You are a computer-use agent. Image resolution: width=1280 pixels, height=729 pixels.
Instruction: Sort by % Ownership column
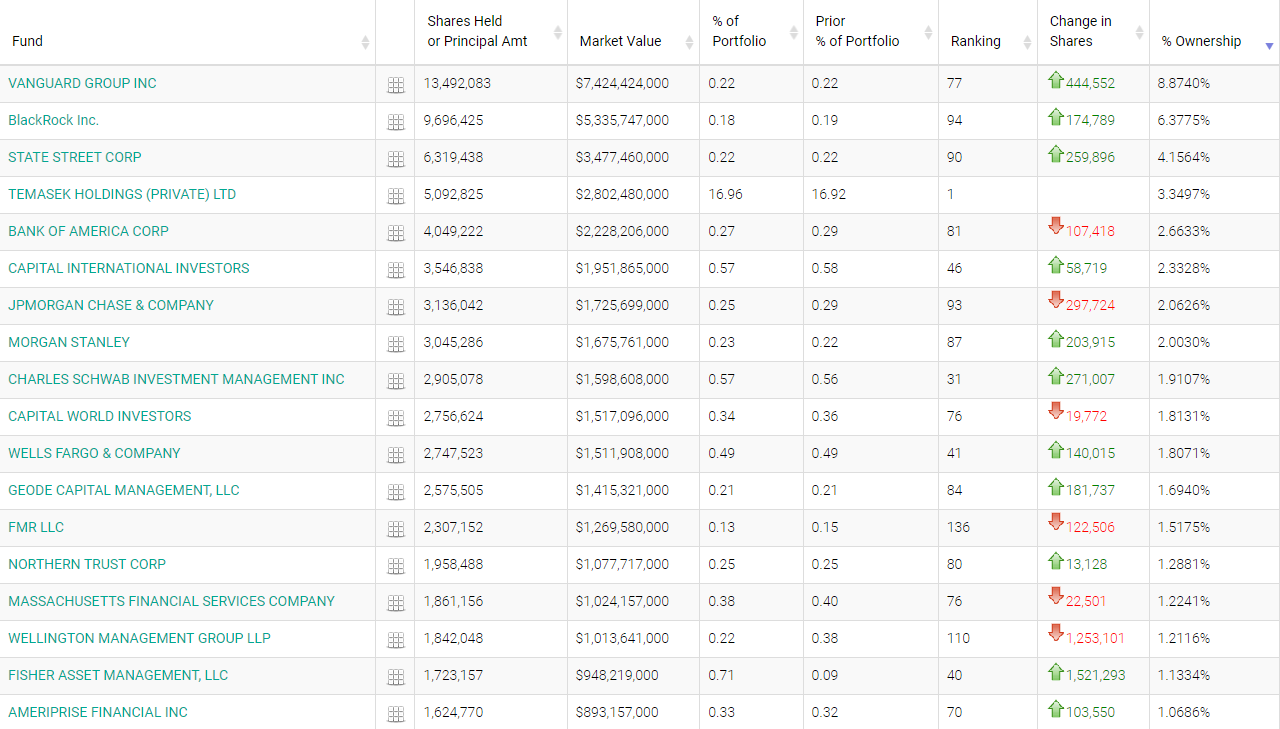pyautogui.click(x=1215, y=33)
